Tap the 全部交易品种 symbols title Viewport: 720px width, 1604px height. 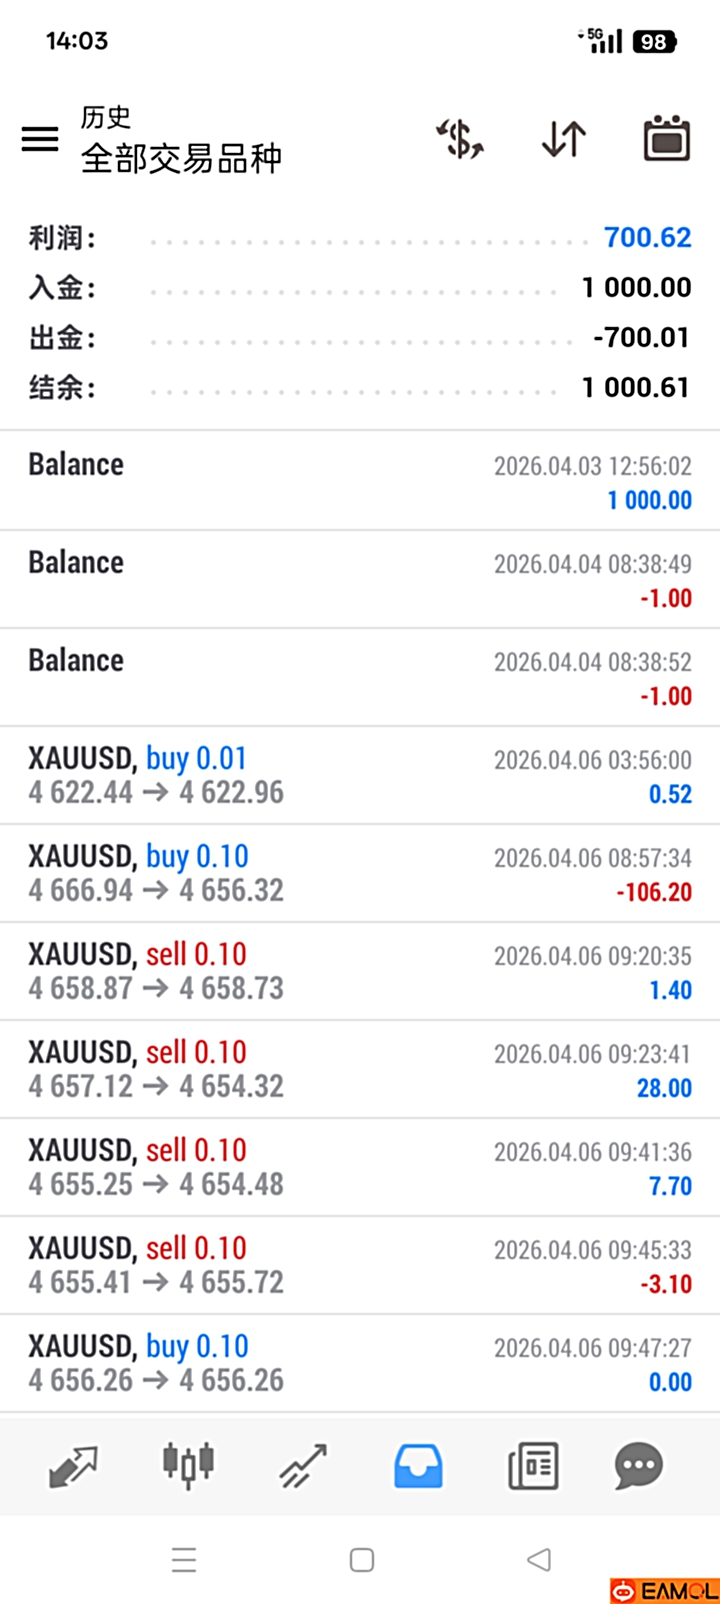(x=181, y=158)
